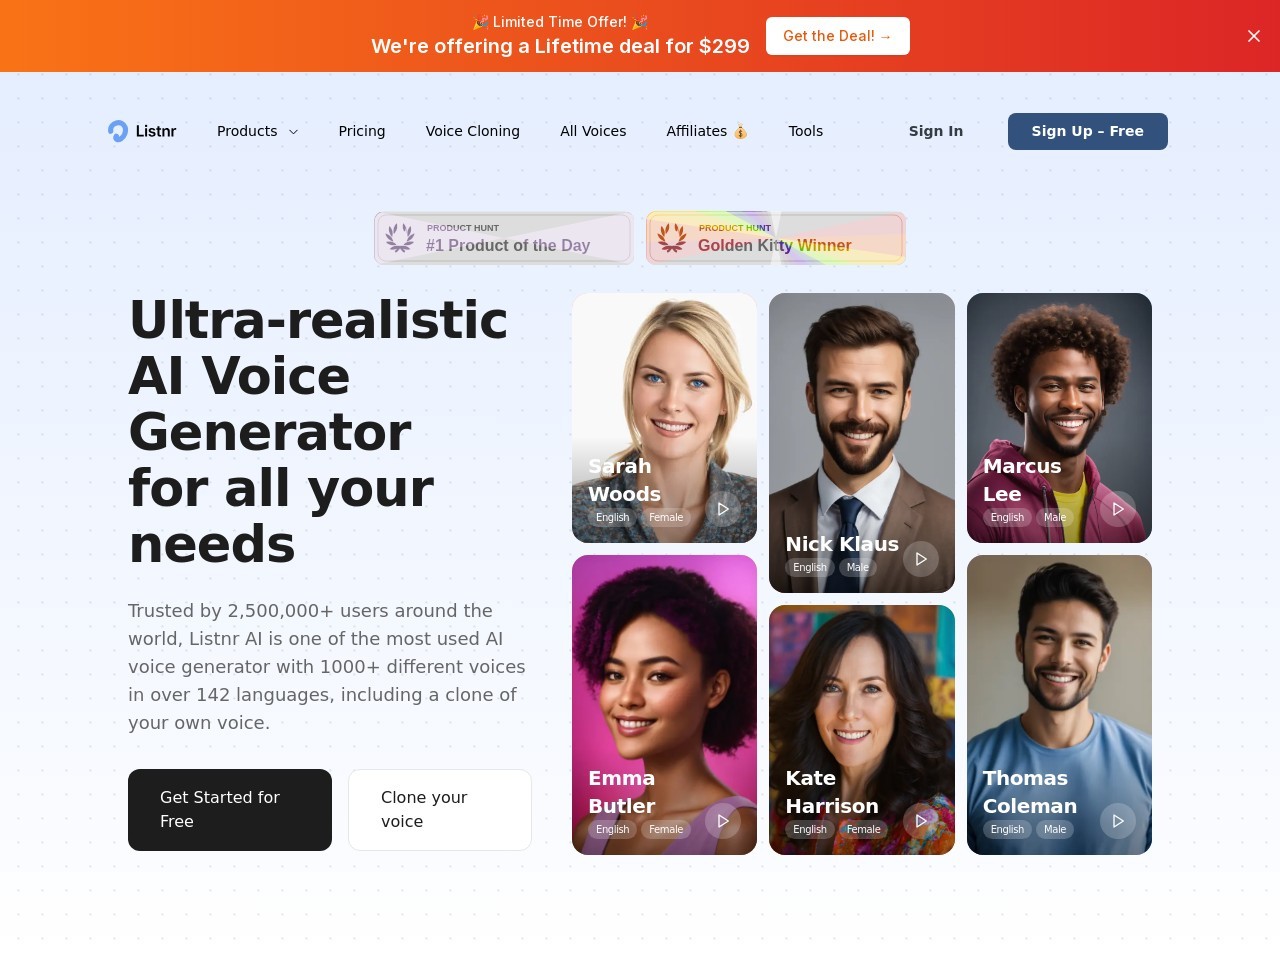Open All Voices from navigation
Viewport: 1280px width, 960px height.
pyautogui.click(x=593, y=131)
